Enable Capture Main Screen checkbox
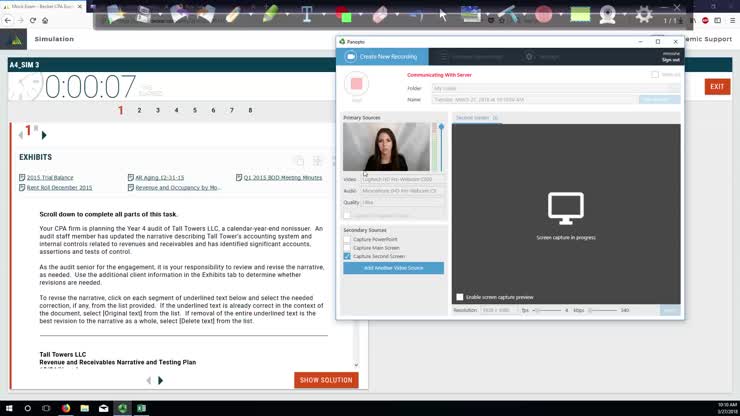The height and width of the screenshot is (416, 740). (347, 248)
